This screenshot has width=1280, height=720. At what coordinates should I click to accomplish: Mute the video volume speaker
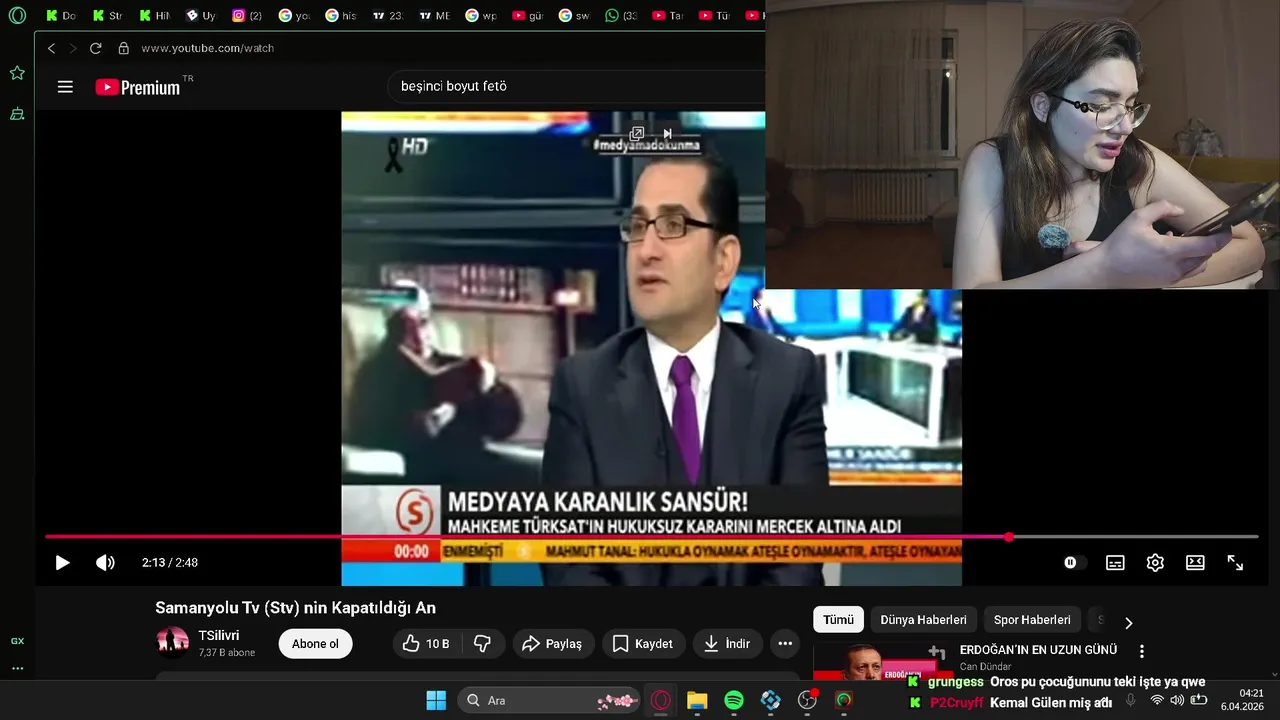tap(105, 563)
